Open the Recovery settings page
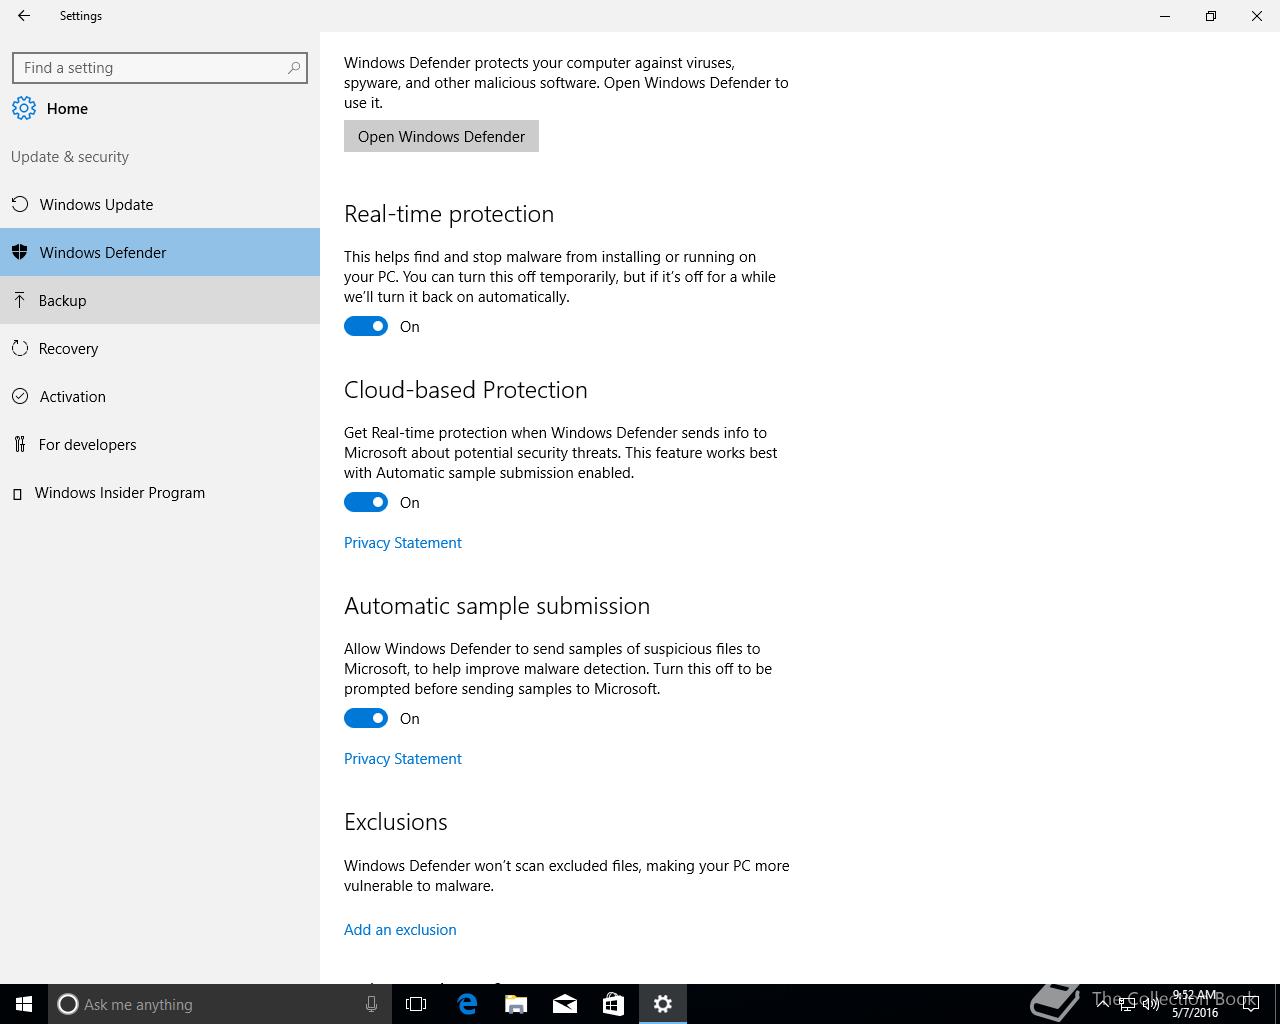Viewport: 1280px width, 1024px height. tap(160, 348)
